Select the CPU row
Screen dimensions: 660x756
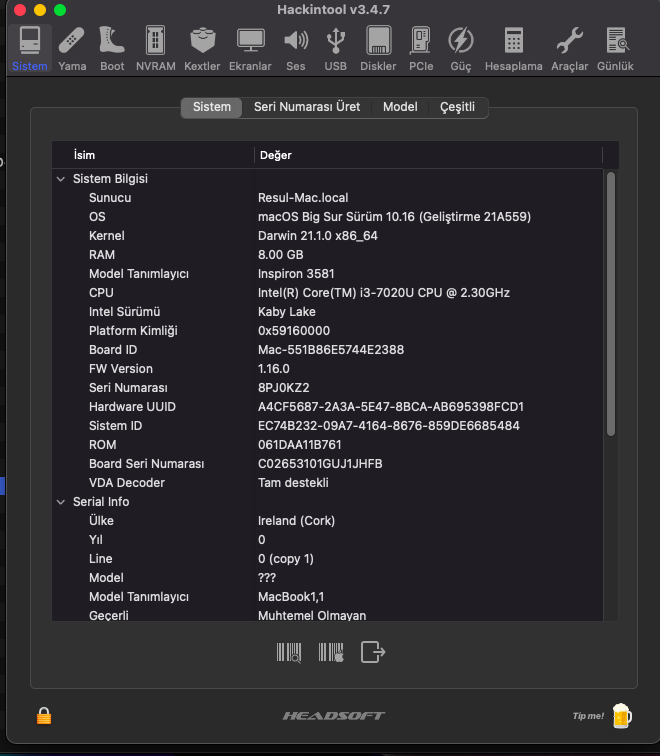[x=328, y=293]
